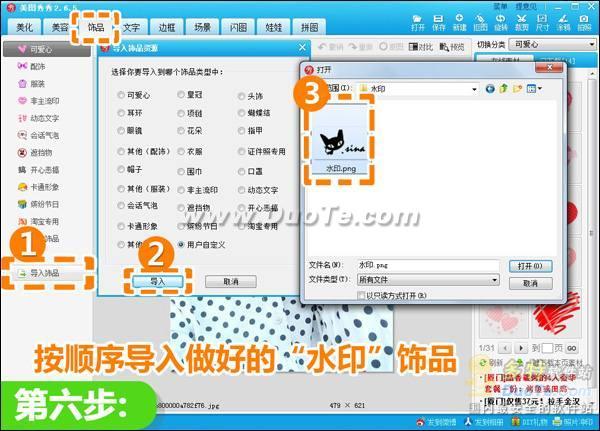Choose the 皇冠 radio option

click(x=181, y=95)
